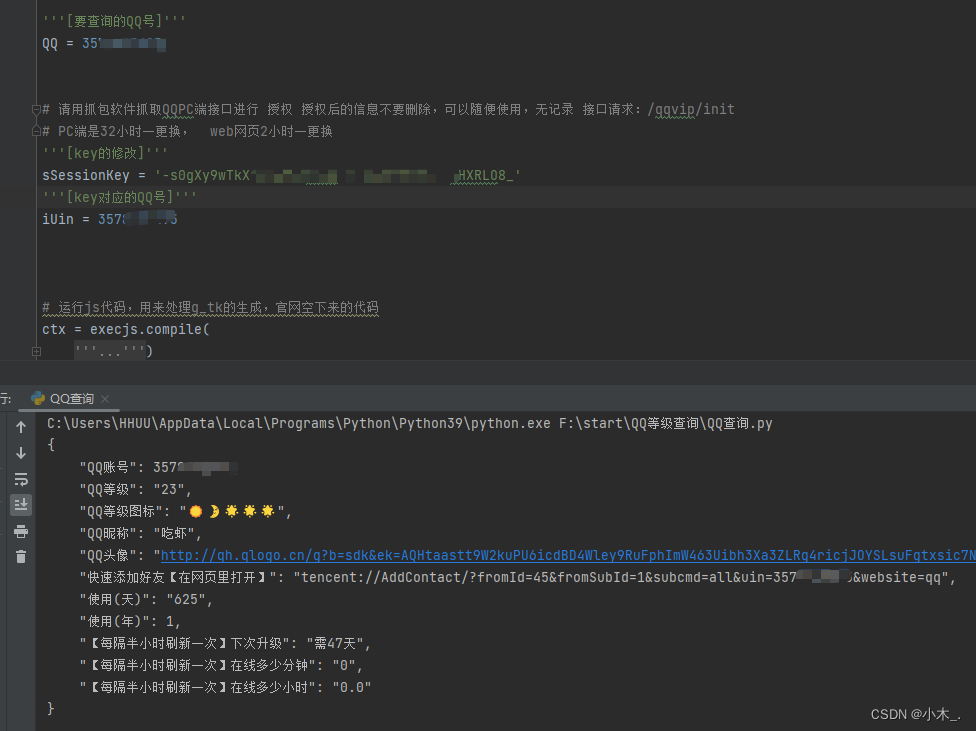
Task: Toggle the fold marker beside the PC端 comment line
Action: (35, 130)
